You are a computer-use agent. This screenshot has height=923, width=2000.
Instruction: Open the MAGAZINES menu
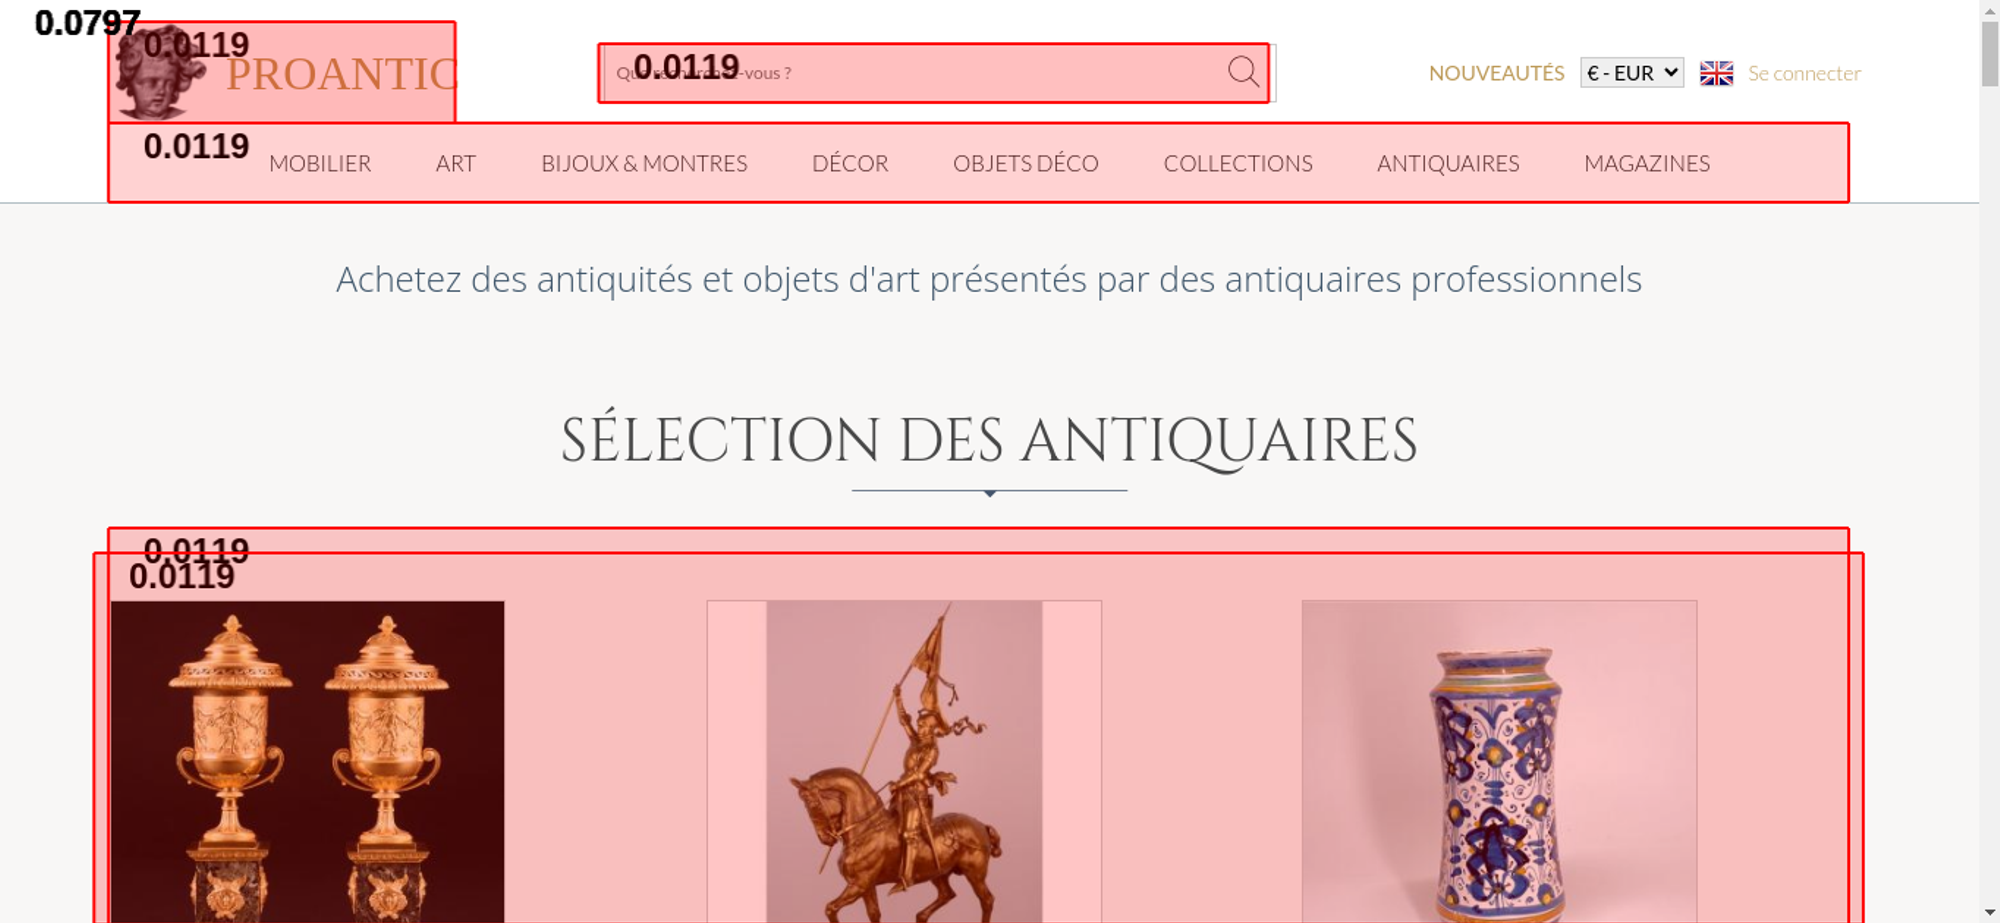tap(1647, 163)
